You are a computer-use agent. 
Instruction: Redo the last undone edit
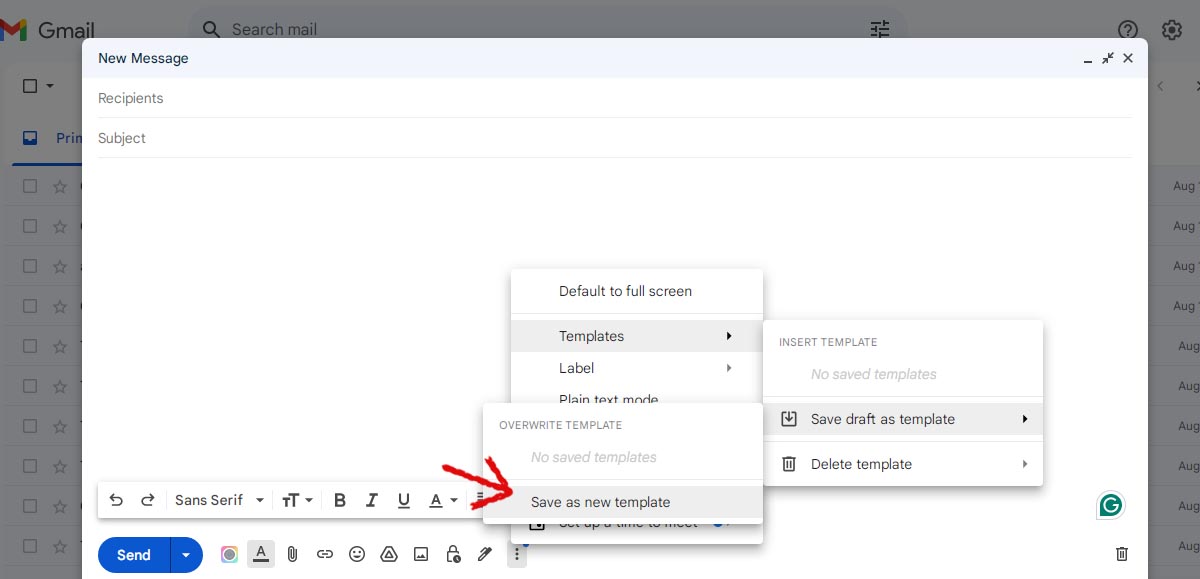point(148,500)
